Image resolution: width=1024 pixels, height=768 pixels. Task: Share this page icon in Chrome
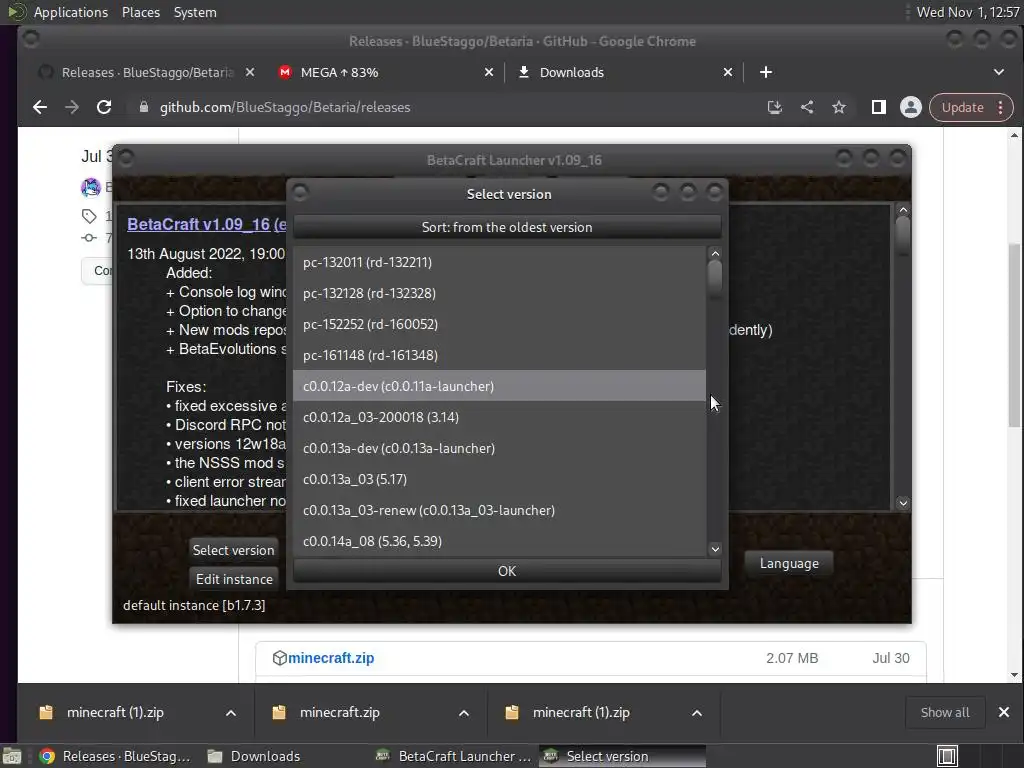click(807, 107)
